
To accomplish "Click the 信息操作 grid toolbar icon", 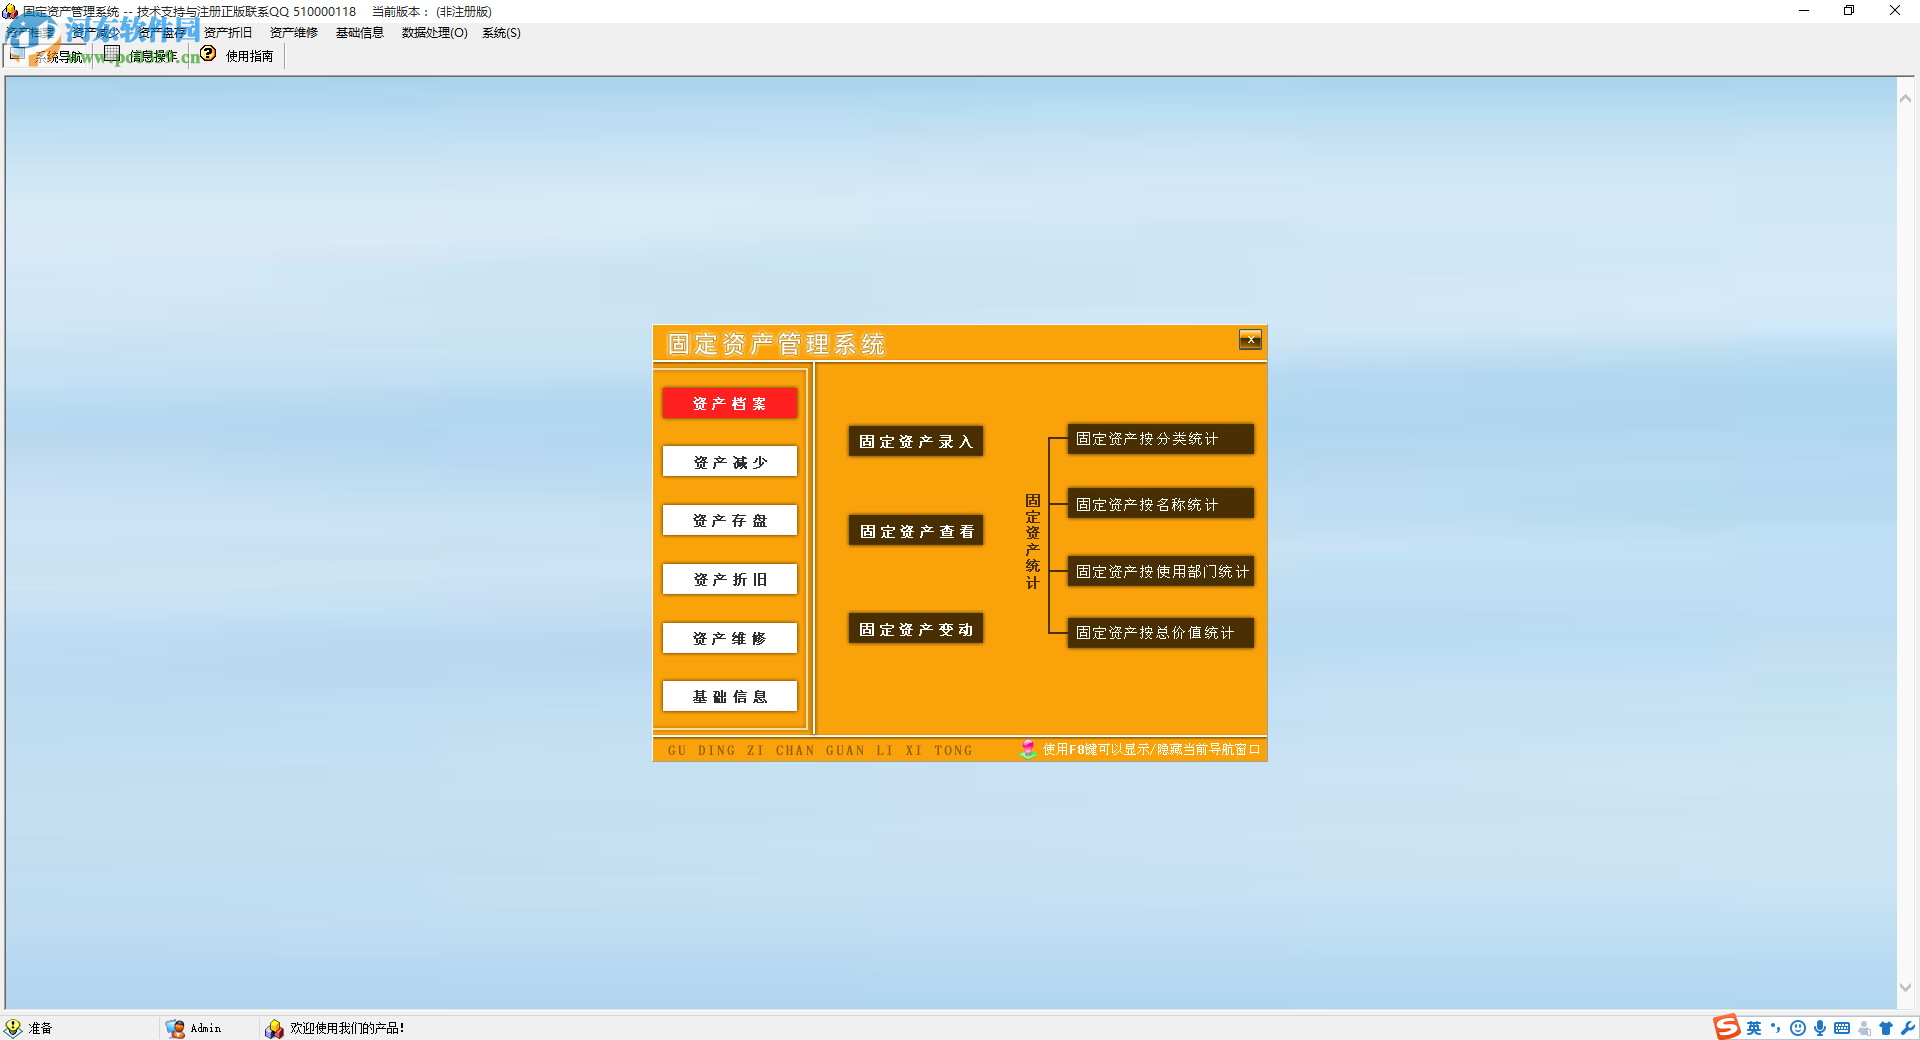I will click(112, 54).
